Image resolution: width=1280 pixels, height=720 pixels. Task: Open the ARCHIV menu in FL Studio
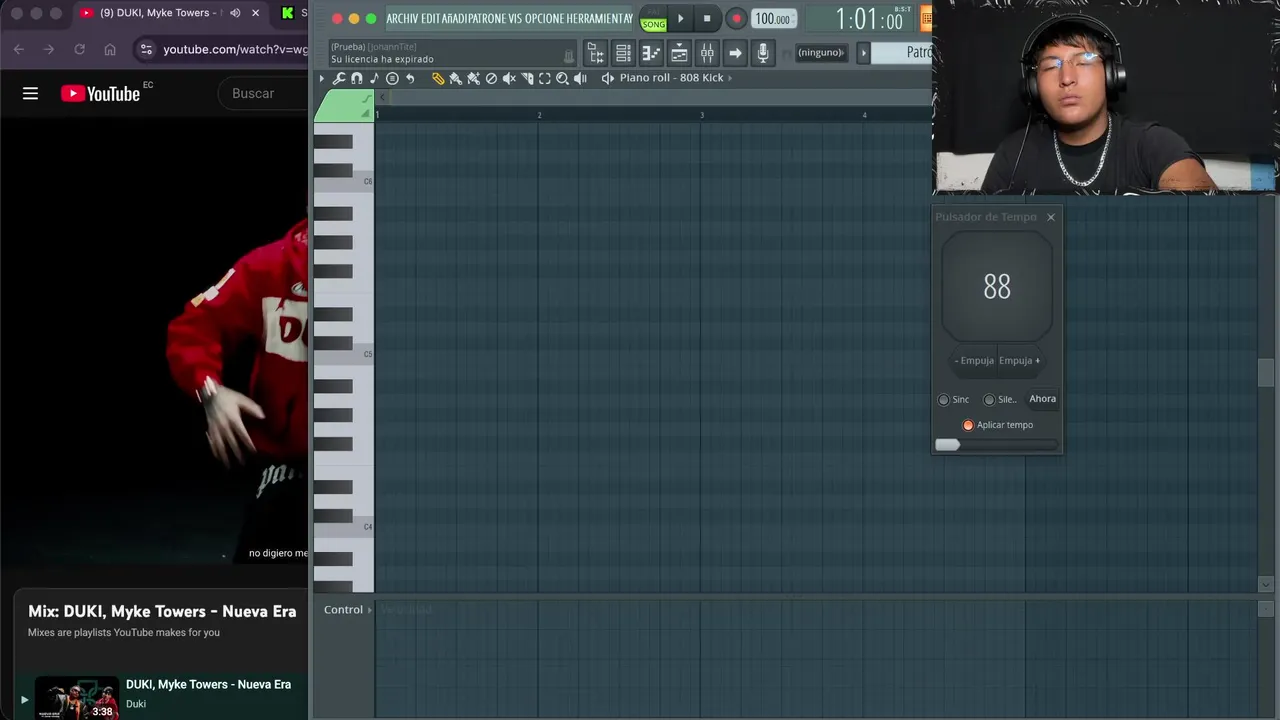click(403, 19)
